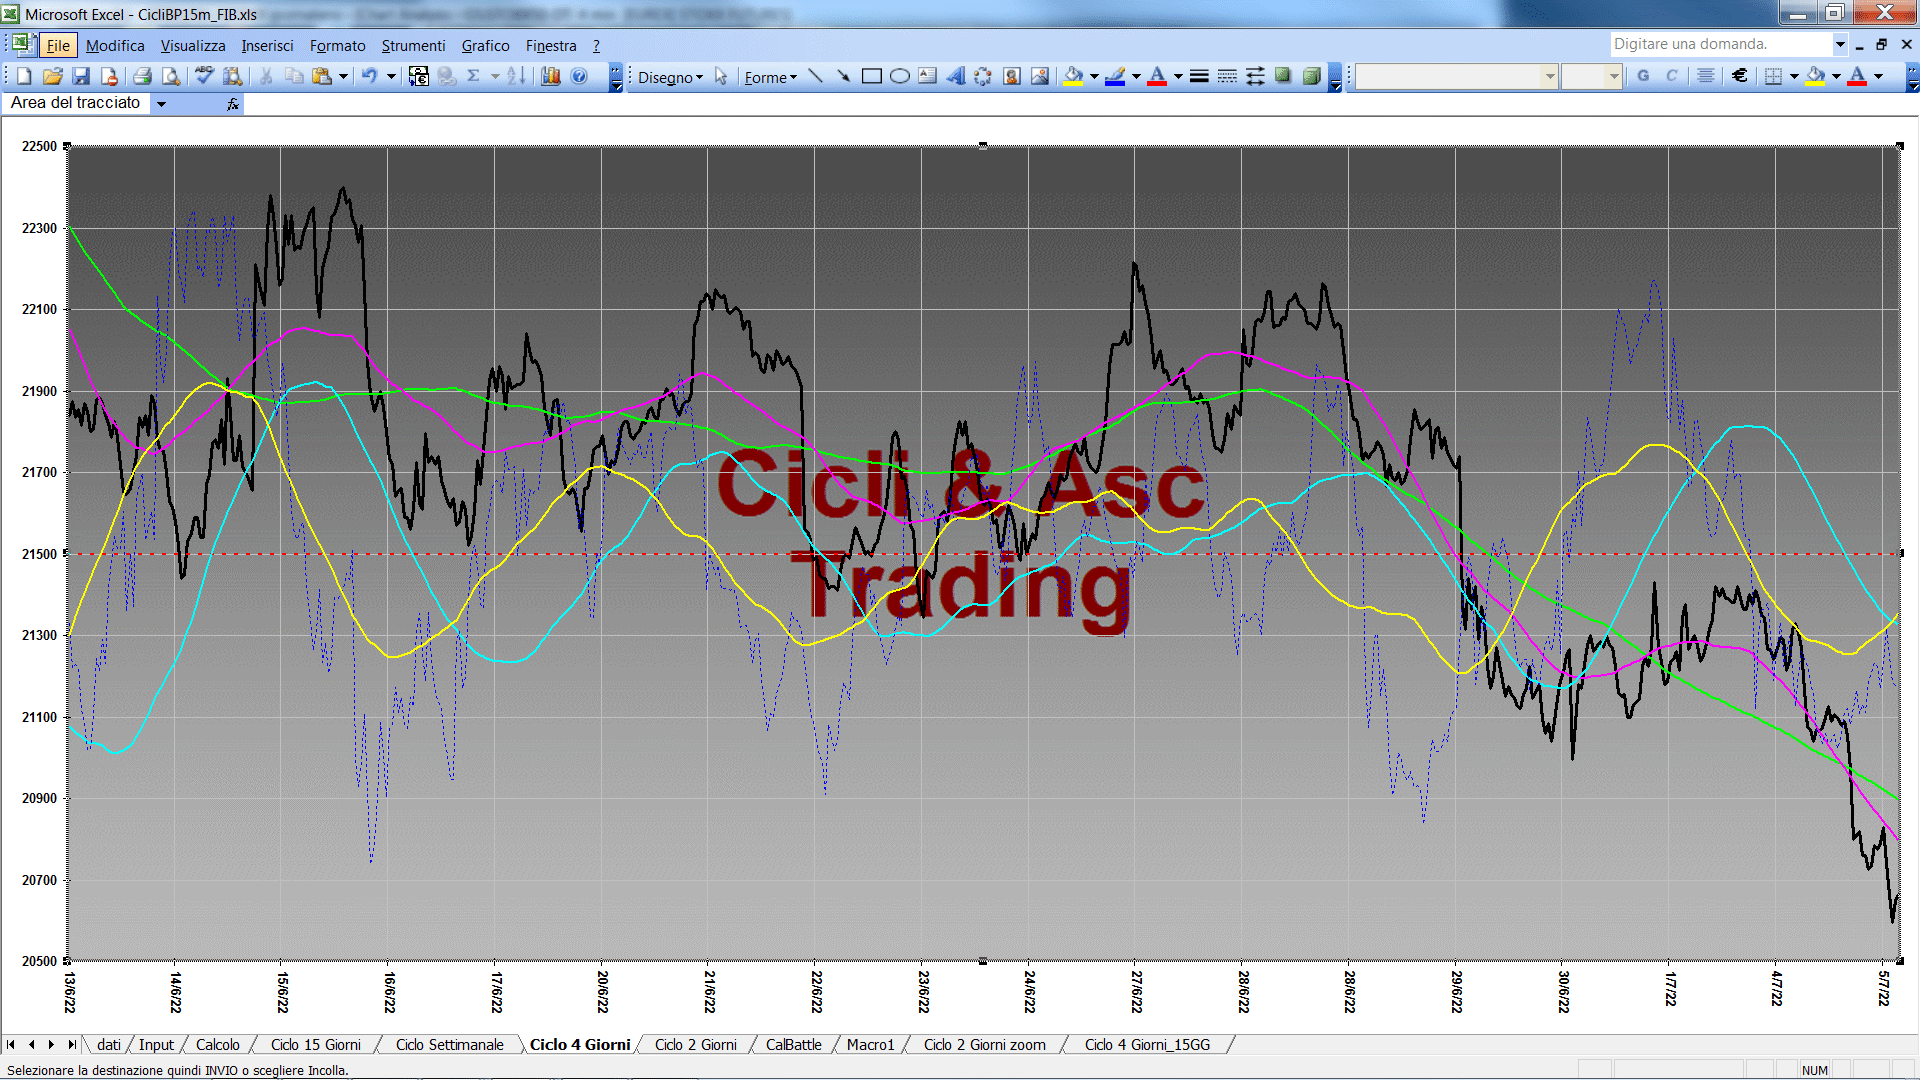
Task: Switch to Ciclo 2 Giorni zoom sheet
Action: tap(984, 1045)
